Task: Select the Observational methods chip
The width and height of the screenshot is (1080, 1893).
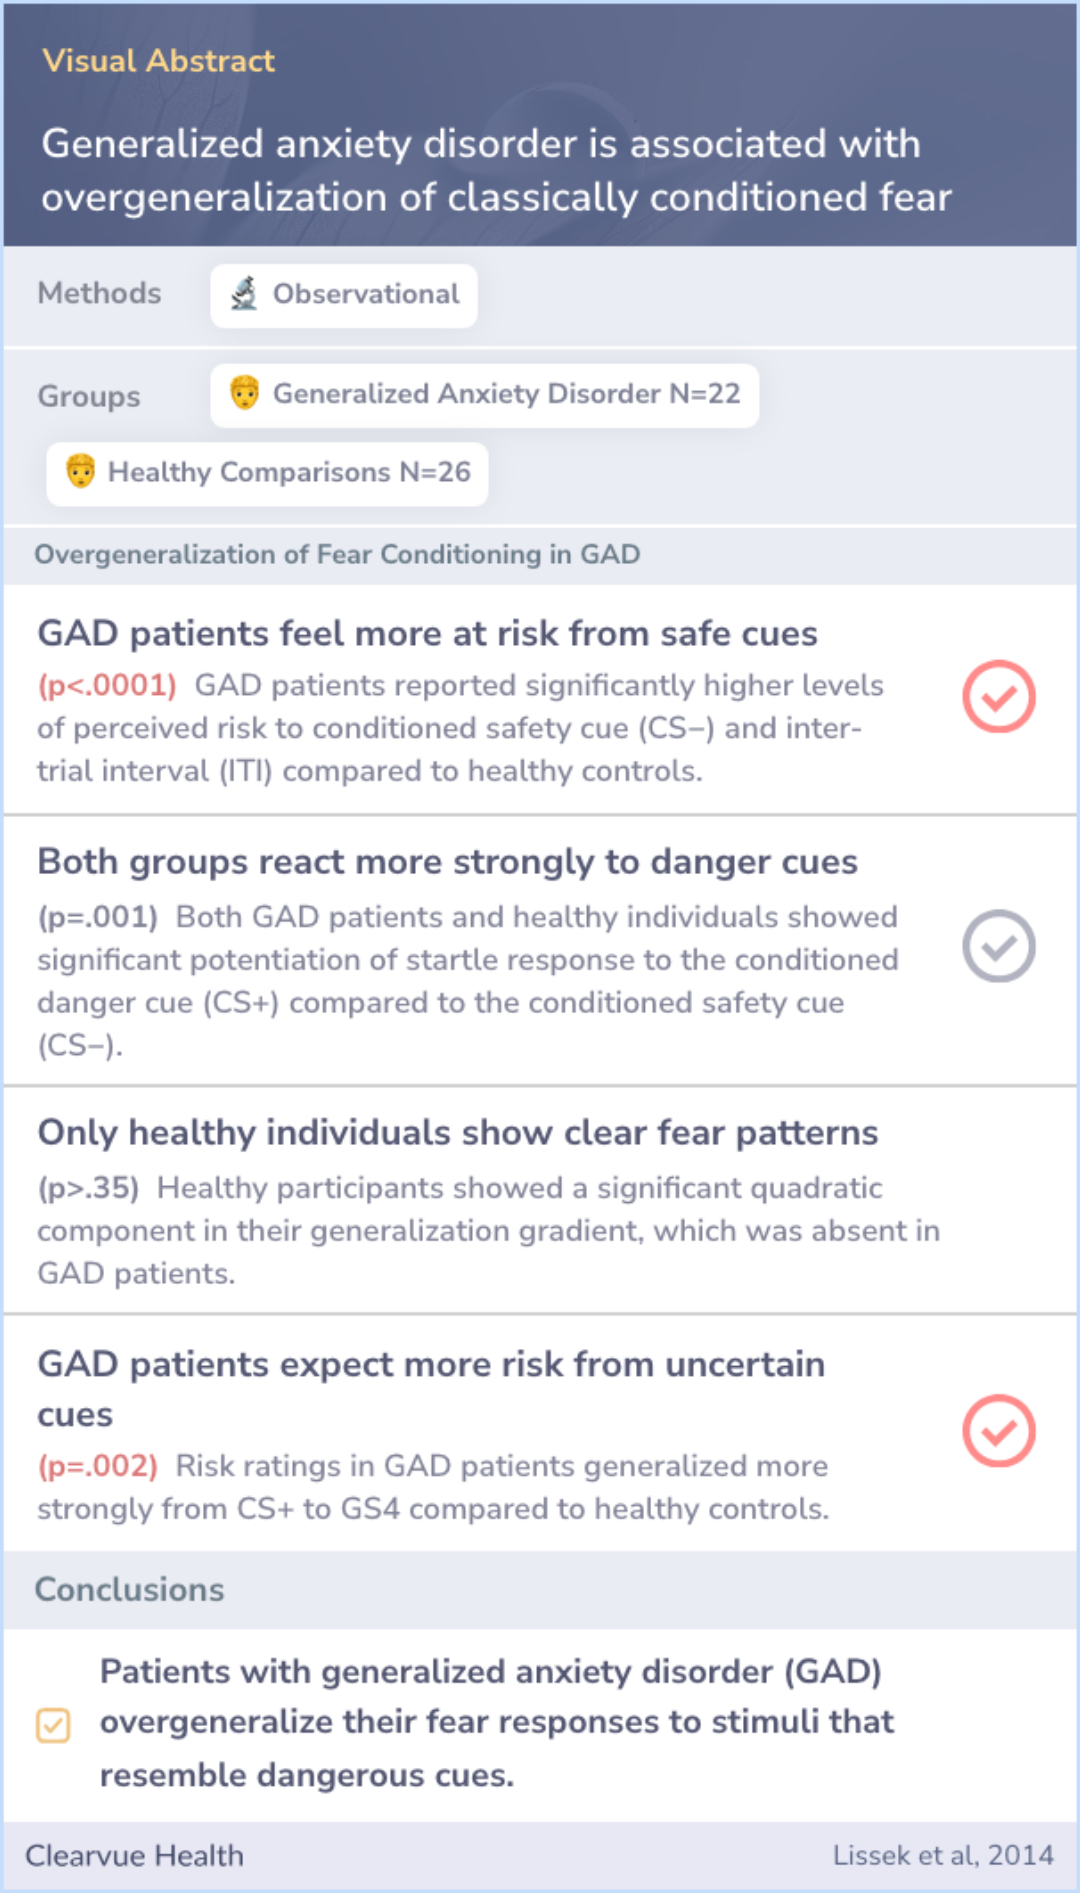Action: tap(344, 295)
